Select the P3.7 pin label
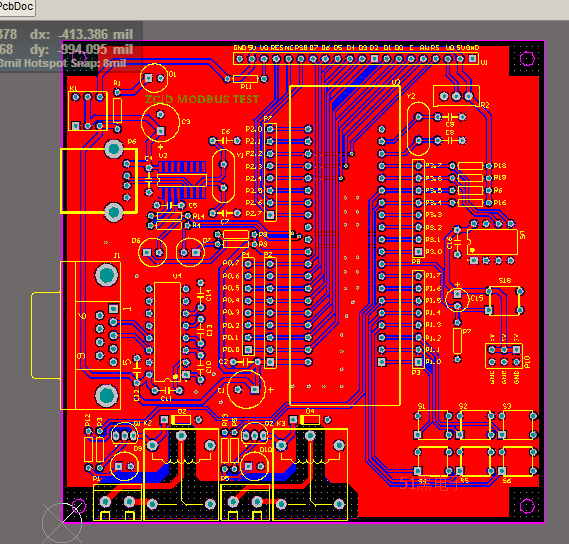The width and height of the screenshot is (569, 544). pyautogui.click(x=434, y=166)
